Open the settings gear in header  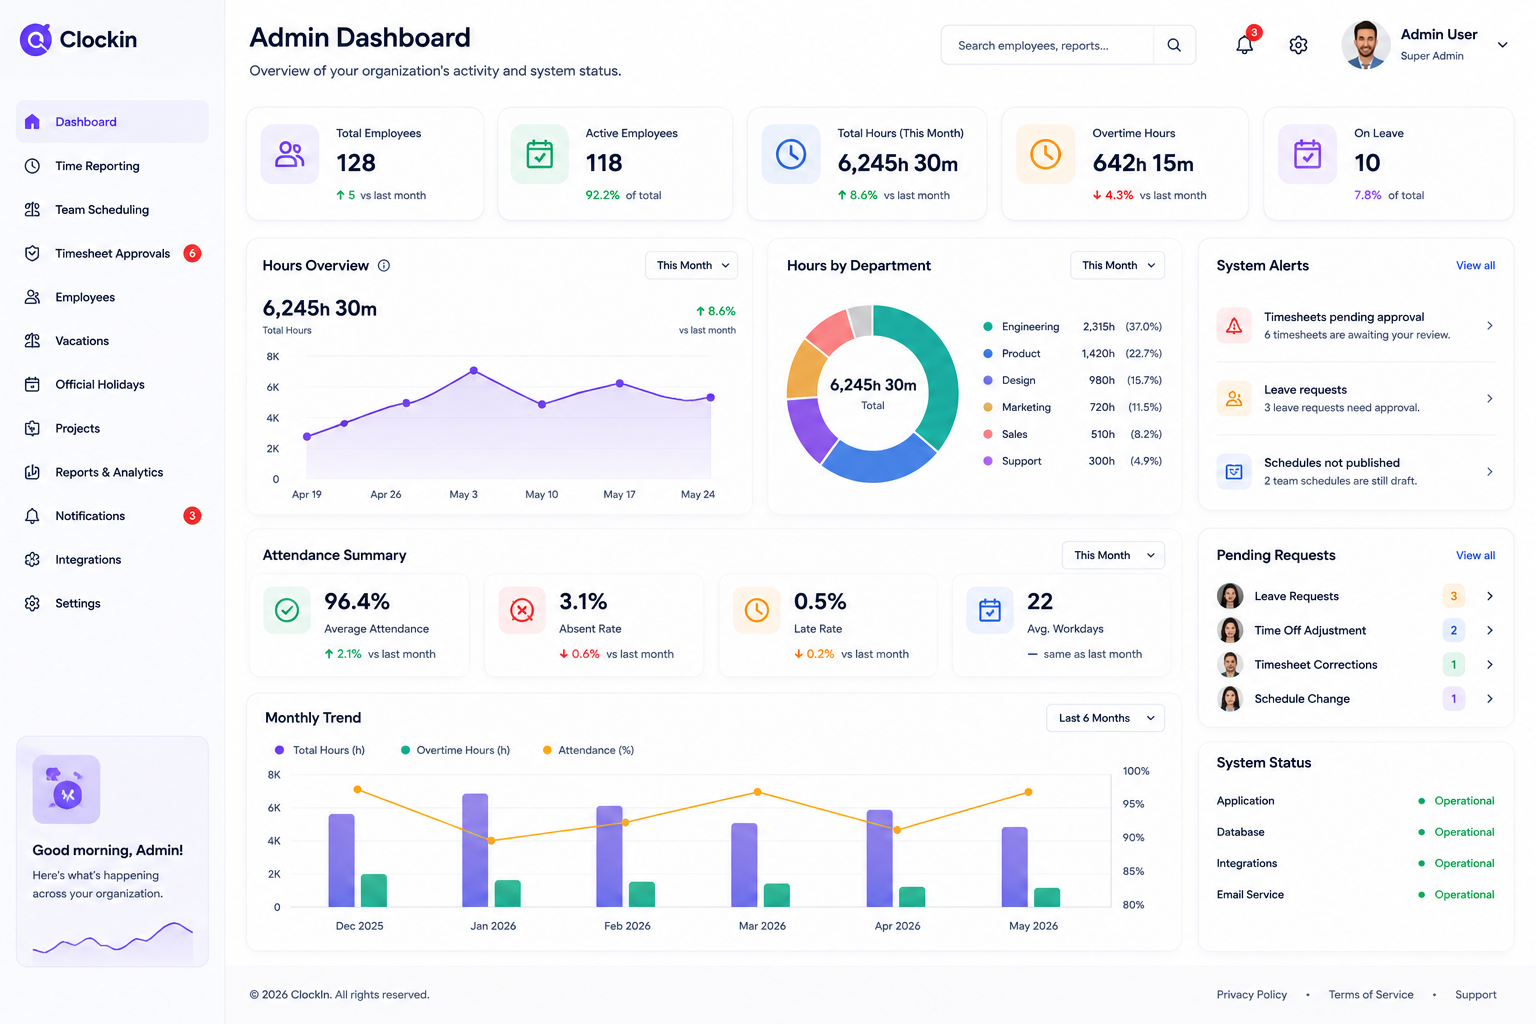(x=1298, y=45)
